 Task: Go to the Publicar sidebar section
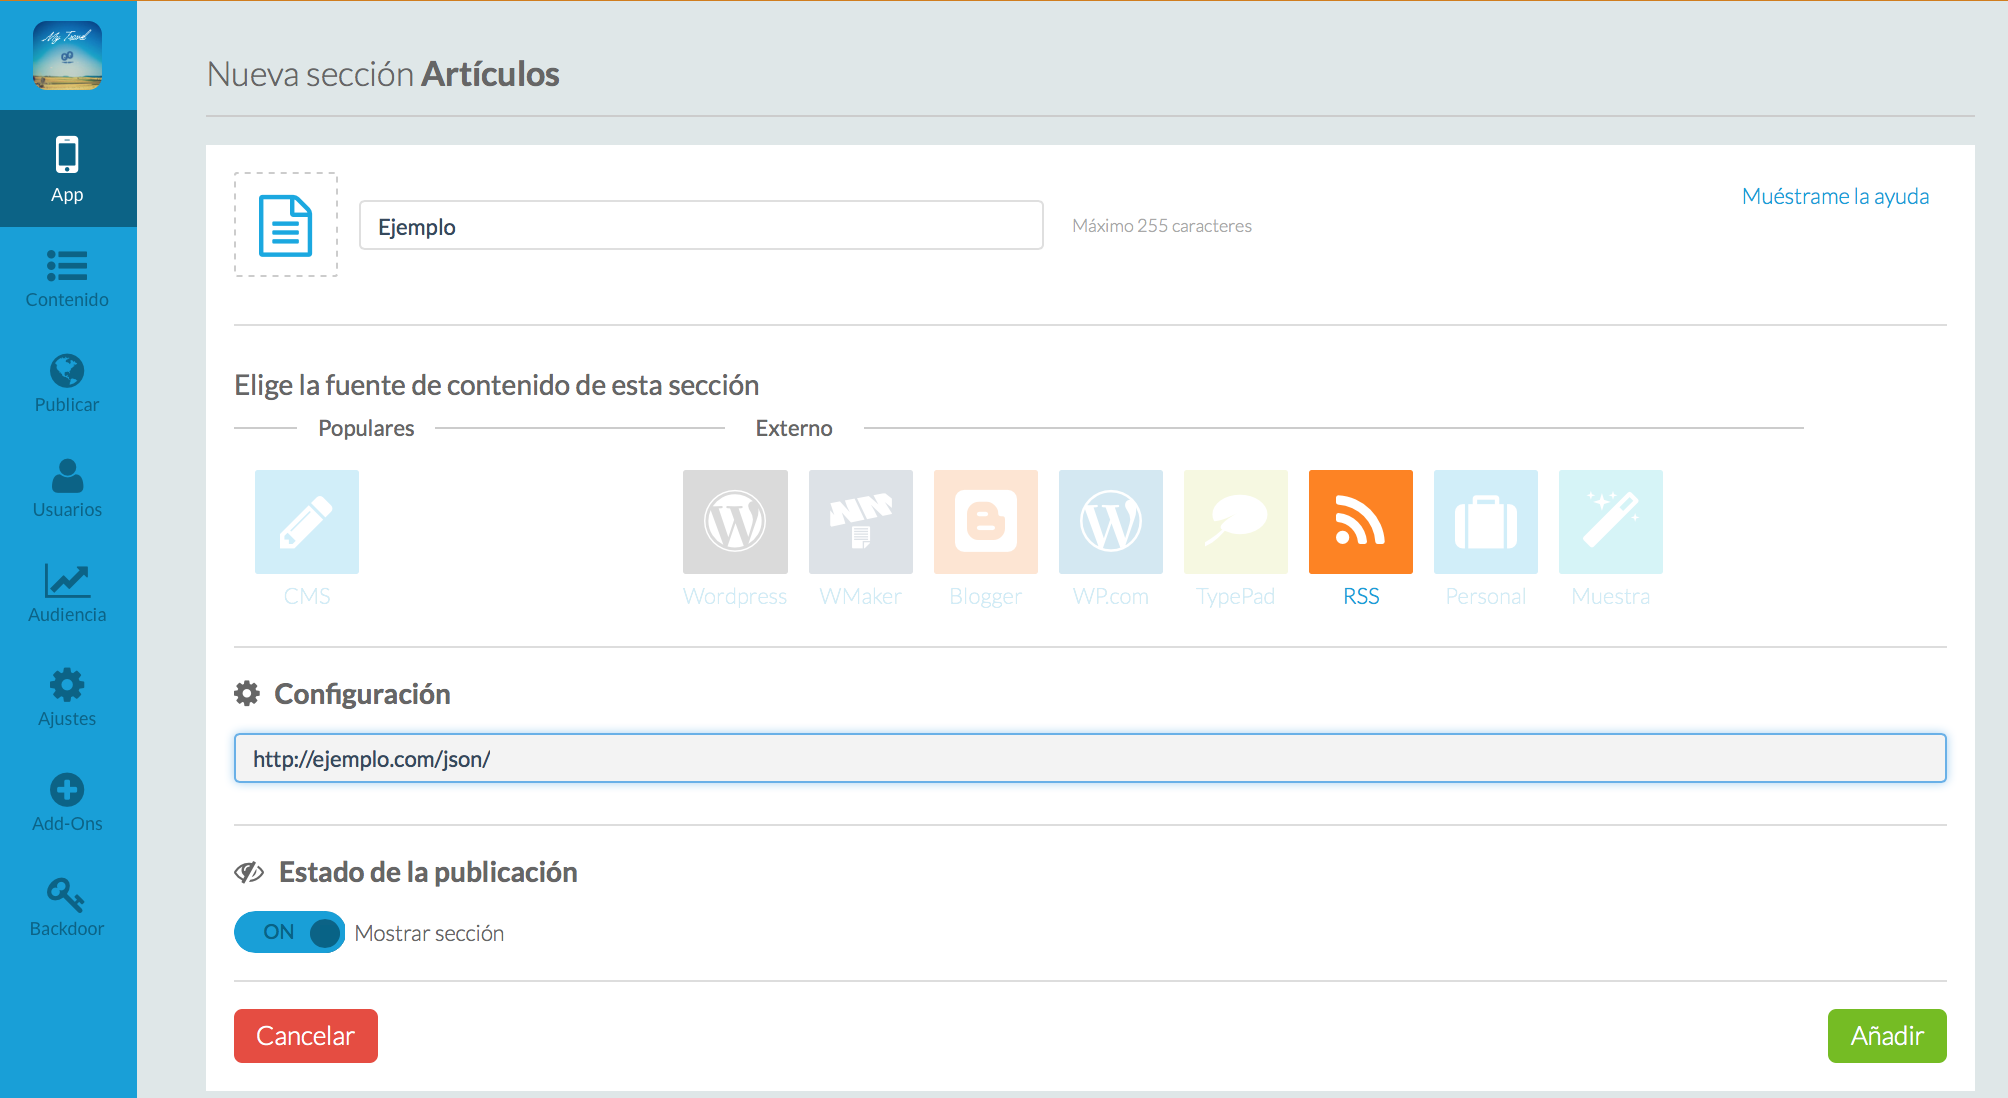click(67, 383)
